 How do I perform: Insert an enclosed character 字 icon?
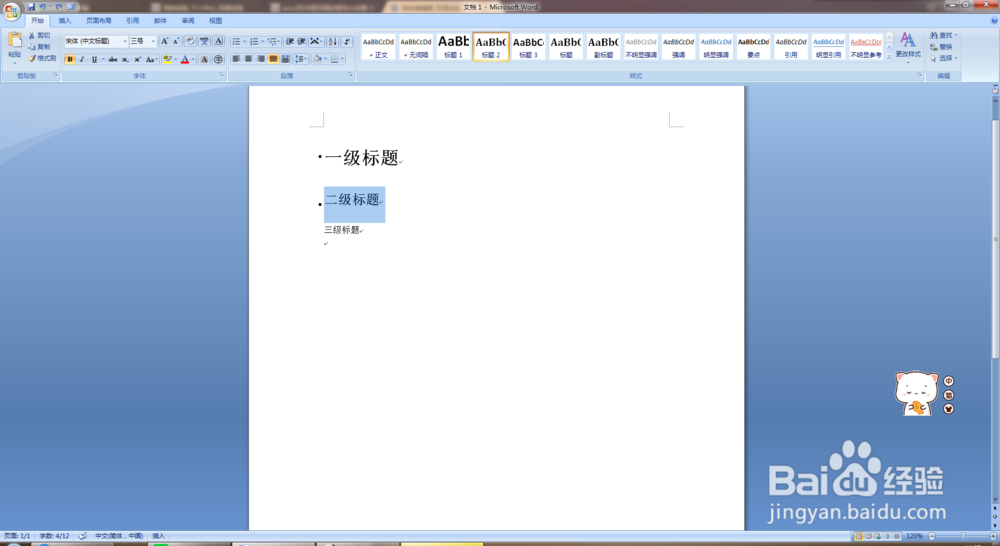coord(218,59)
